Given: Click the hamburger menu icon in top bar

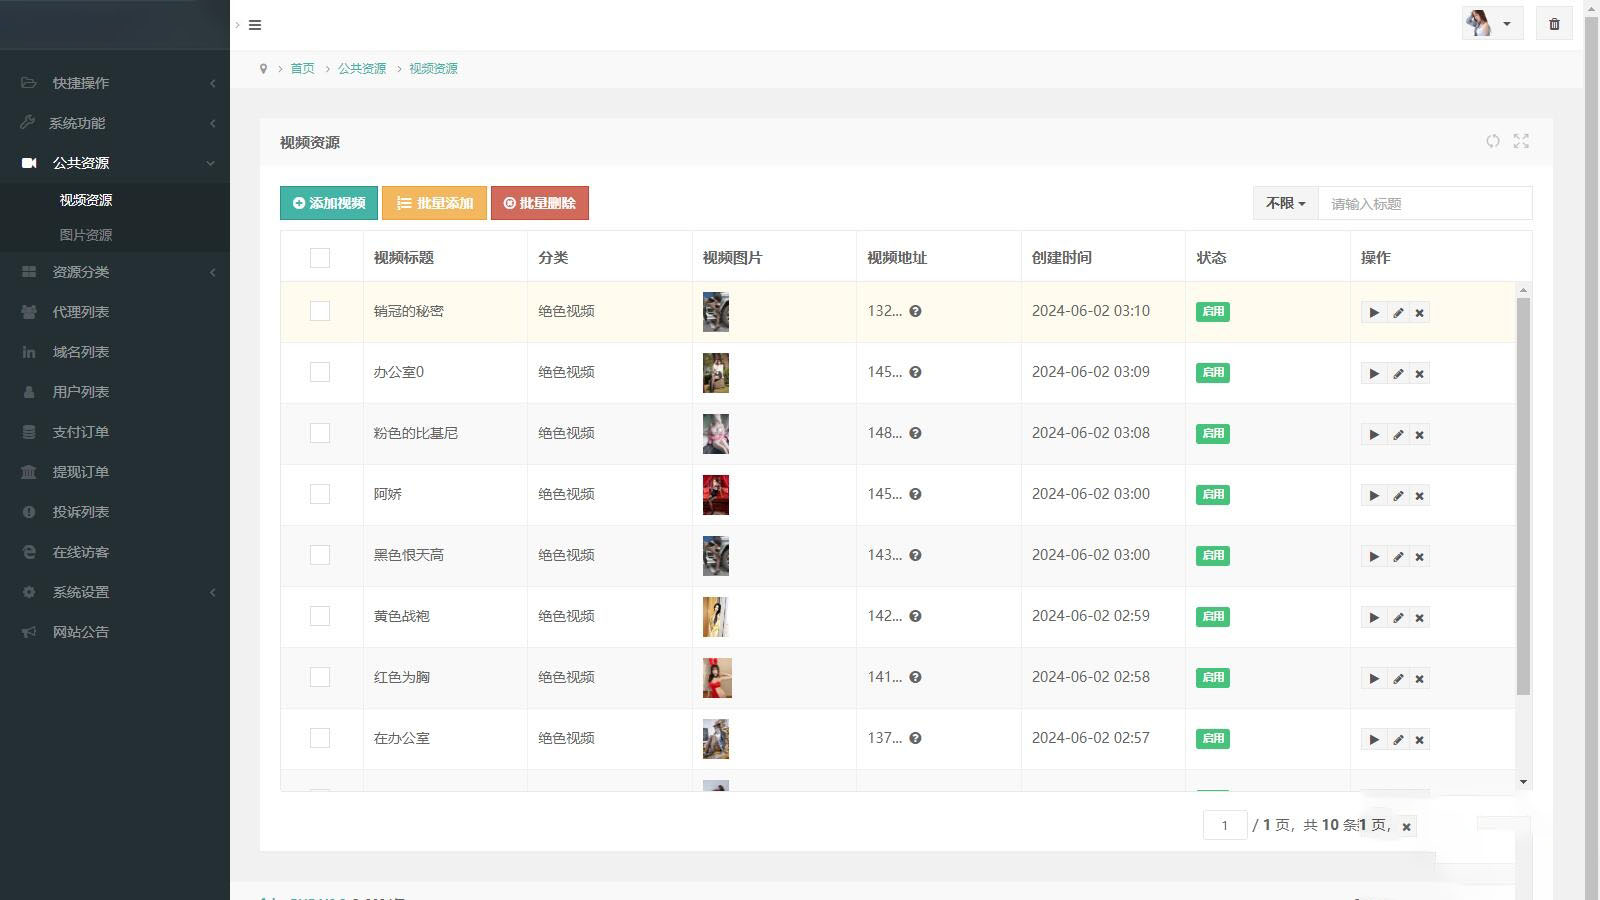Looking at the screenshot, I should [x=255, y=25].
